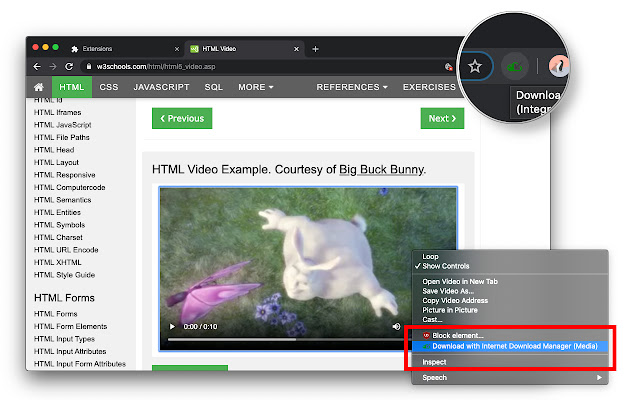
Task: Expand the MORE dropdown in the navbar
Action: (255, 87)
